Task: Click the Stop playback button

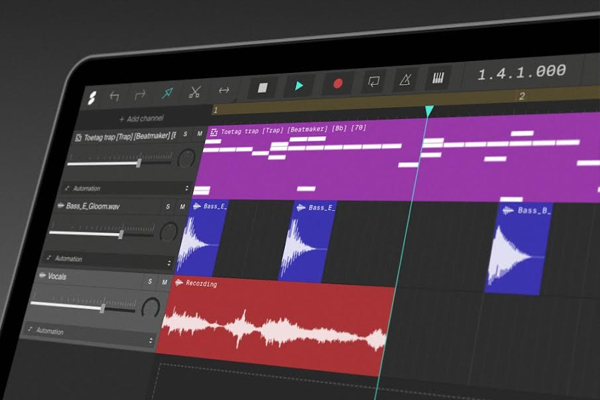Action: click(x=263, y=87)
